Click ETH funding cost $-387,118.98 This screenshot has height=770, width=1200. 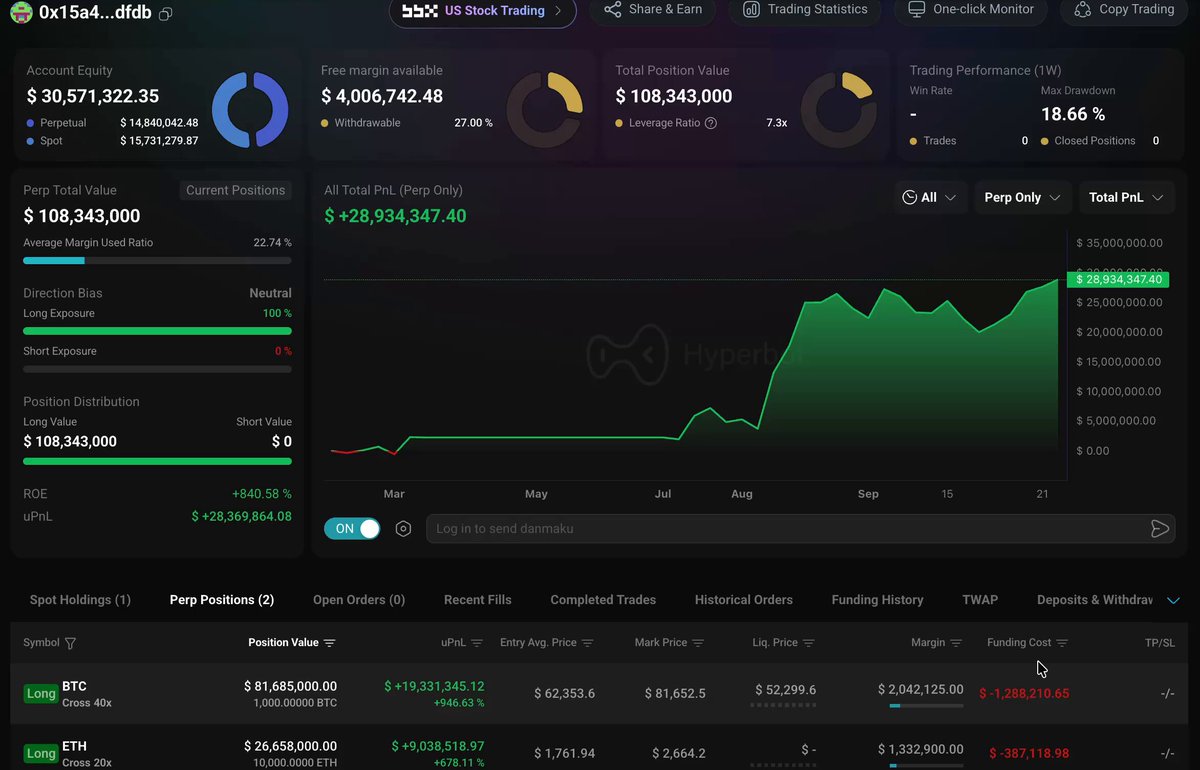coord(1029,753)
